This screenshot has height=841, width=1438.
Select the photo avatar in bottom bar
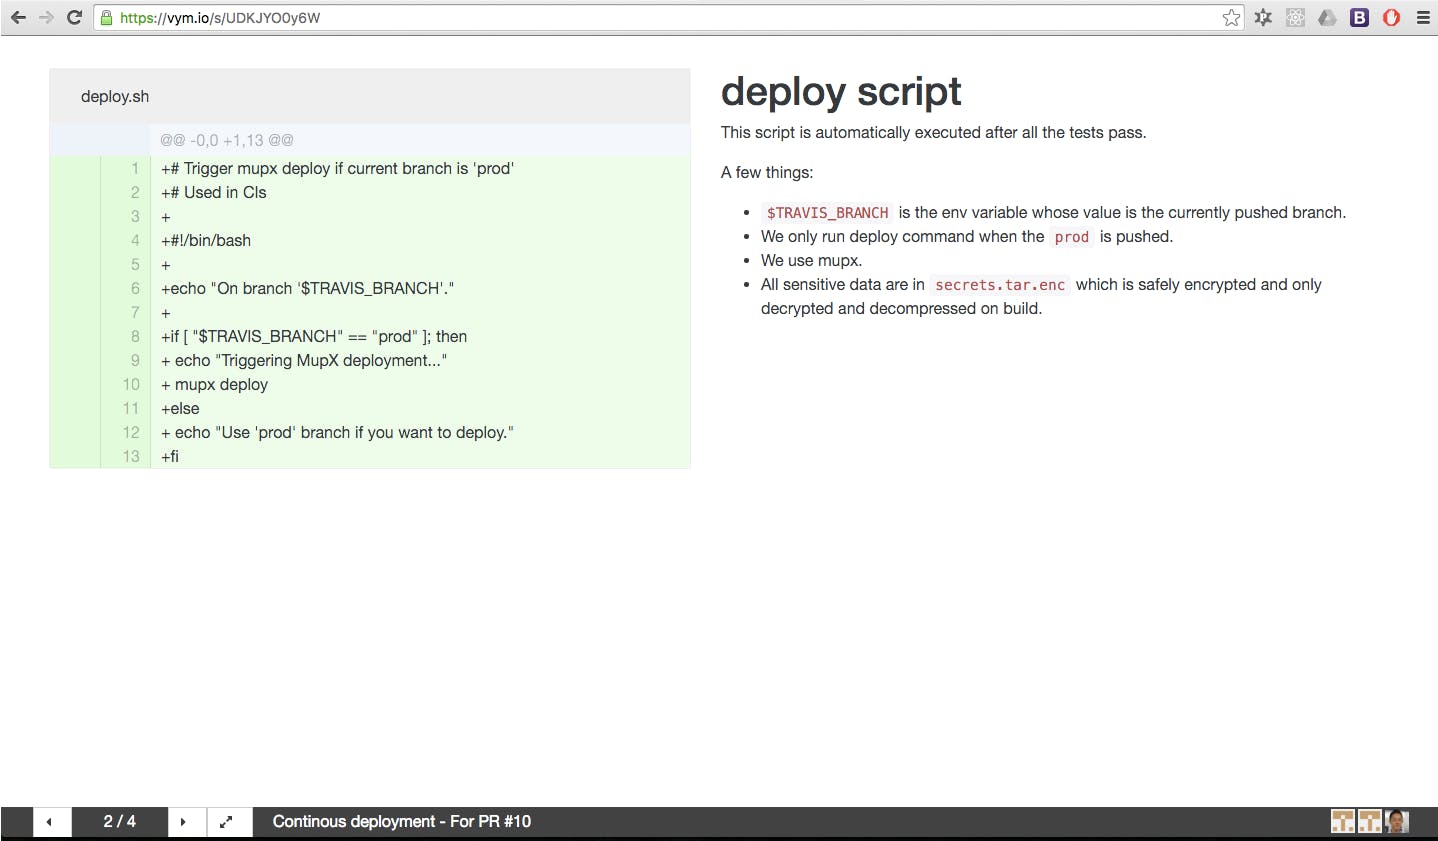(1397, 822)
